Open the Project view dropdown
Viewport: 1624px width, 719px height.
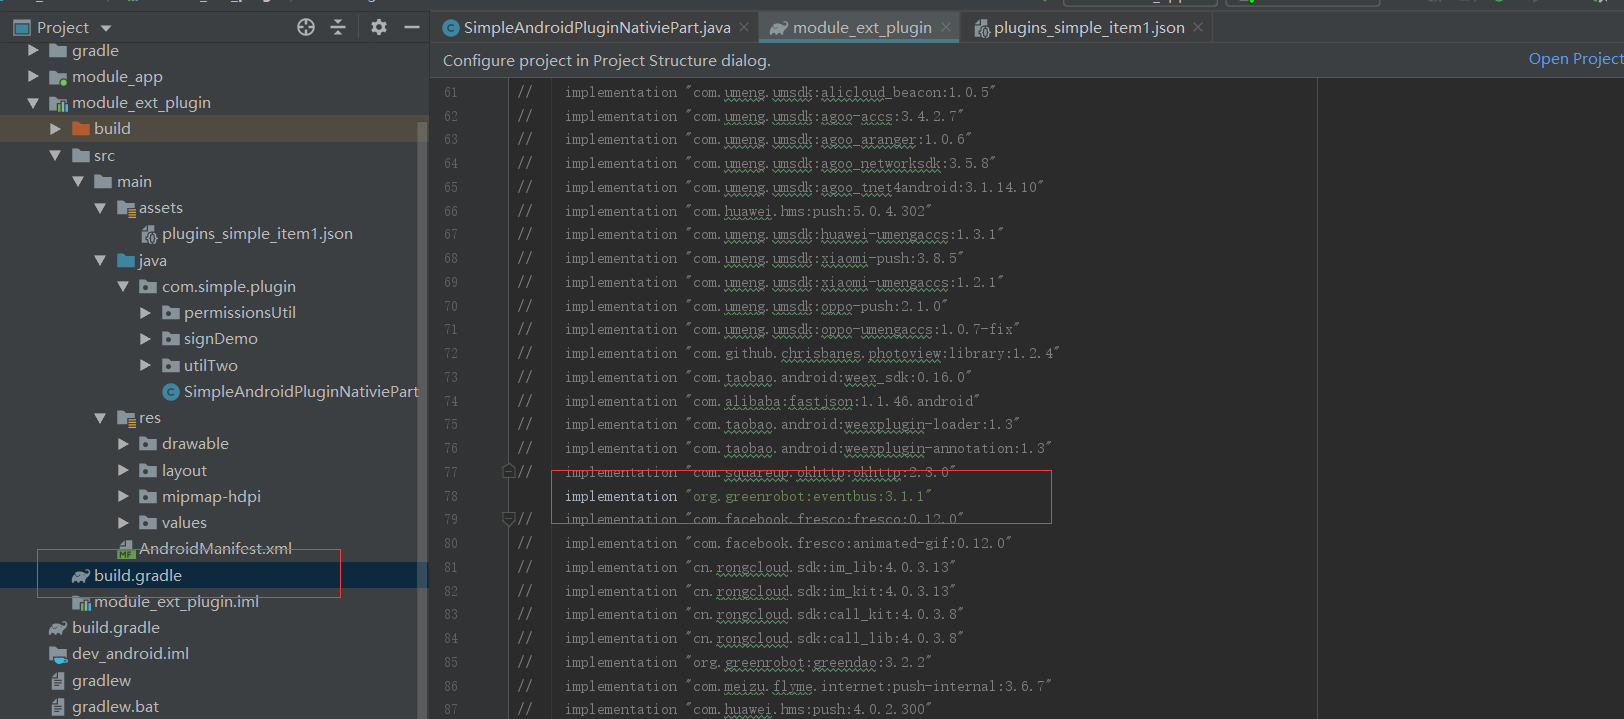click(x=107, y=28)
